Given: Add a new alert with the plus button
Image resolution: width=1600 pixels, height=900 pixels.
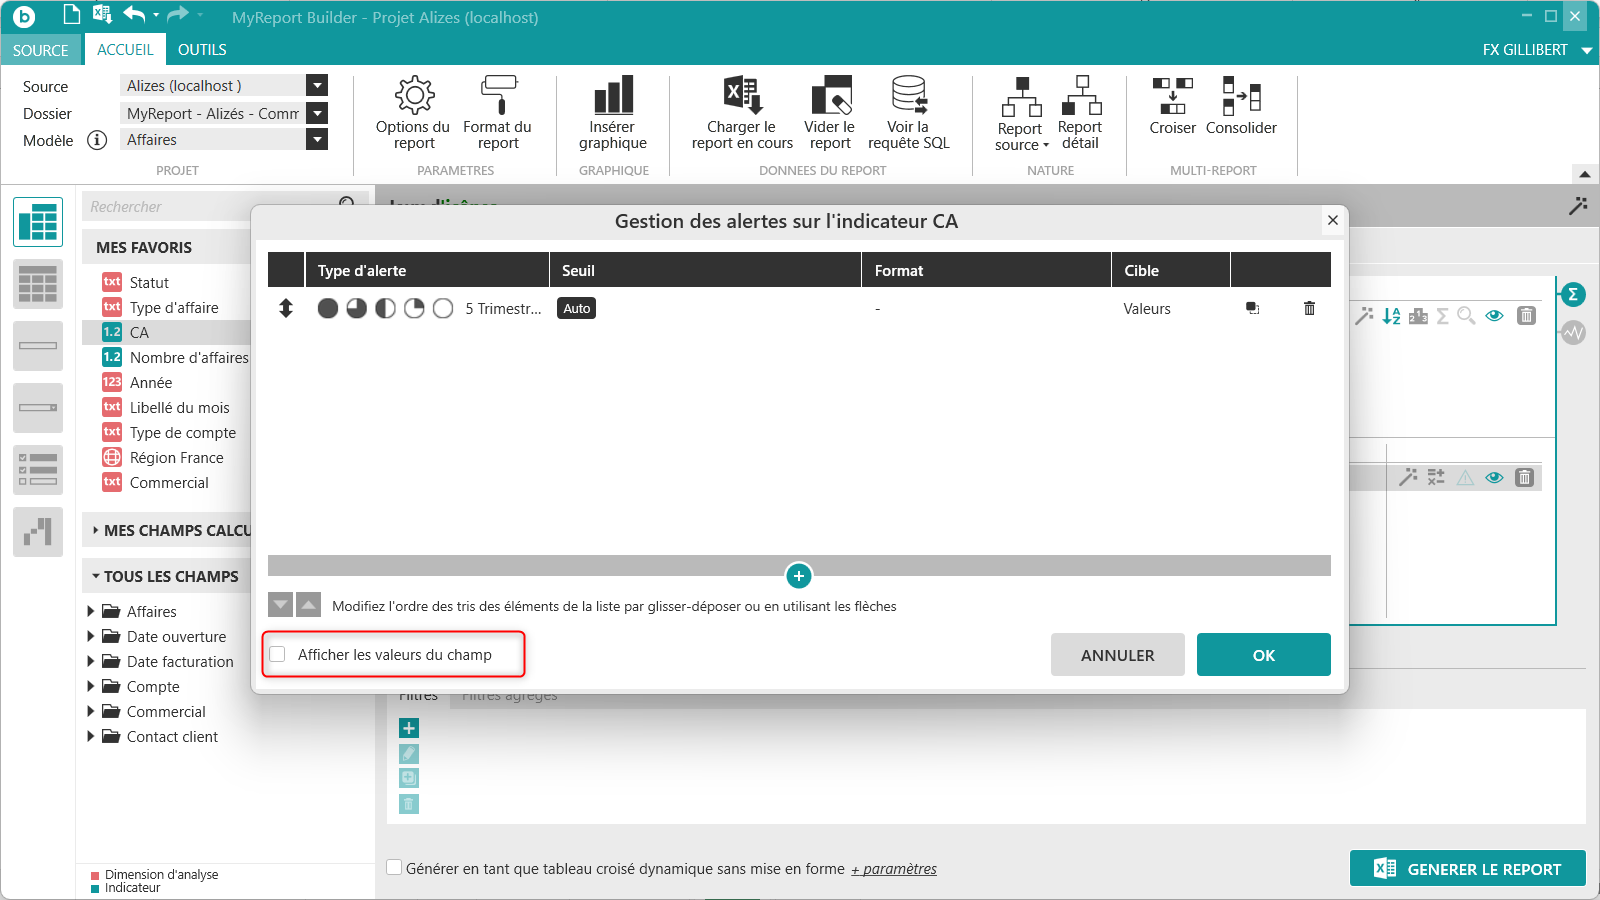Looking at the screenshot, I should pyautogui.click(x=798, y=576).
